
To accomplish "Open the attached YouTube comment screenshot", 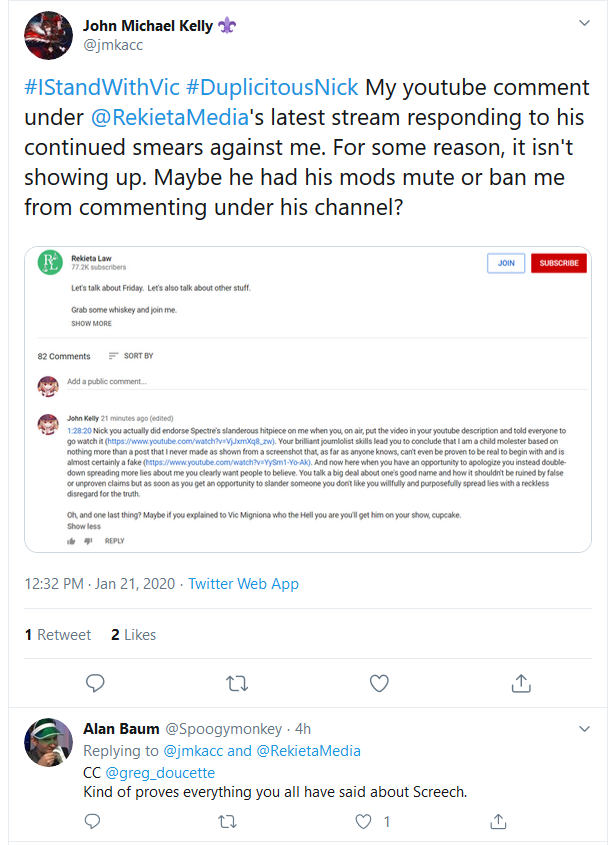I will pos(308,399).
